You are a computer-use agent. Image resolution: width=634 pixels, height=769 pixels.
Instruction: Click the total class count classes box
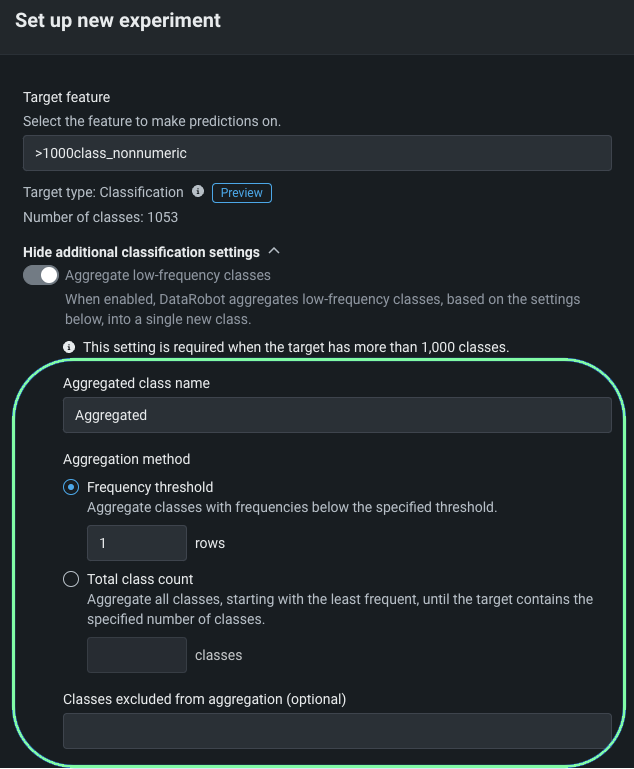[x=137, y=655]
